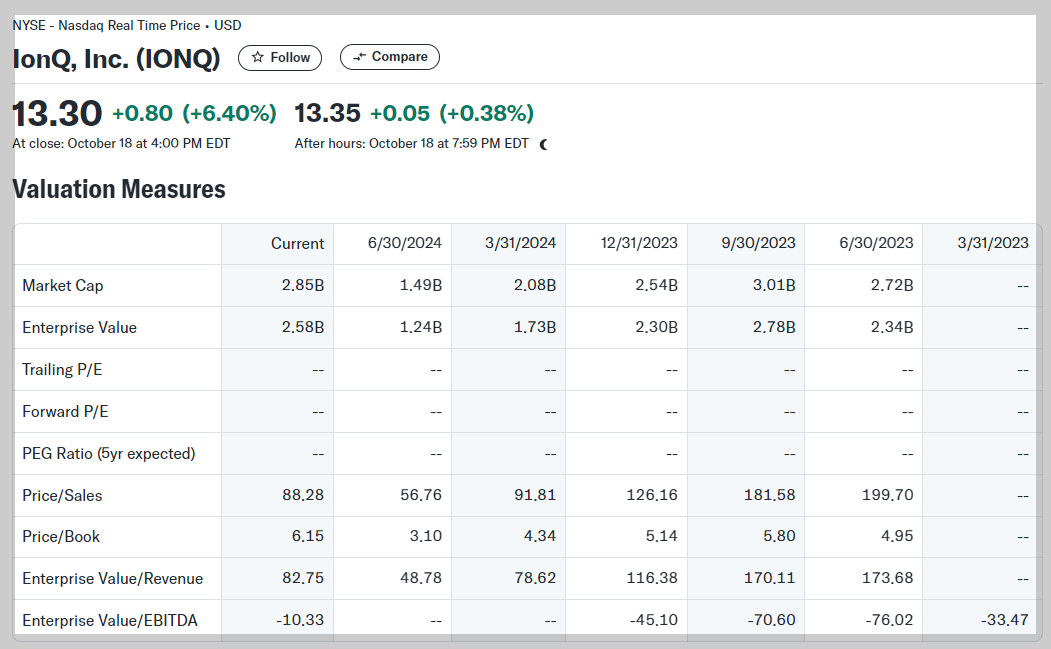The width and height of the screenshot is (1051, 649).
Task: Click the Price/Book row label
Action: (60, 537)
